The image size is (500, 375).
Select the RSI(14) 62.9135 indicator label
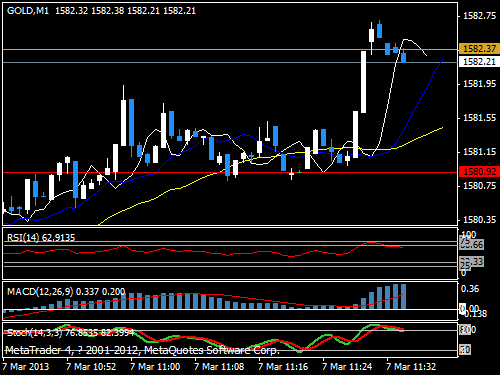coord(41,238)
